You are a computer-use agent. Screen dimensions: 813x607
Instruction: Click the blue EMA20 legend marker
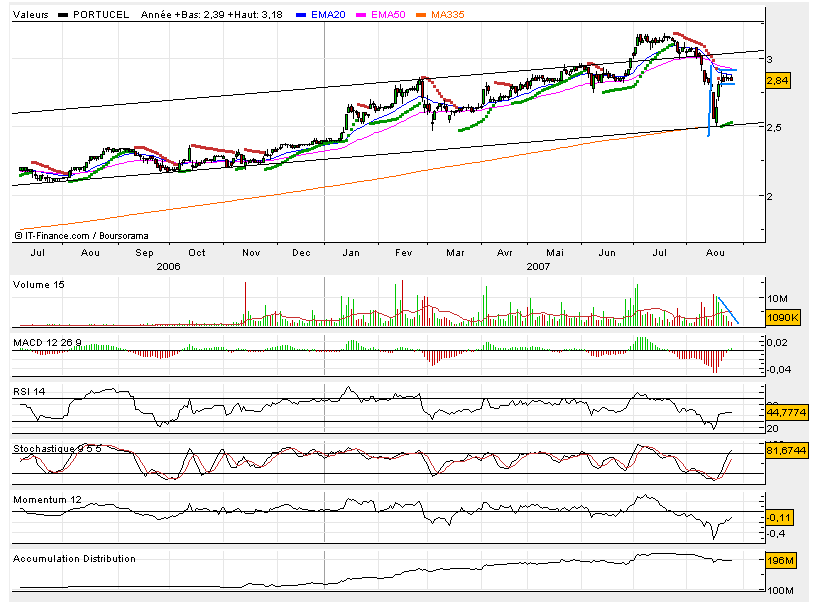300,17
